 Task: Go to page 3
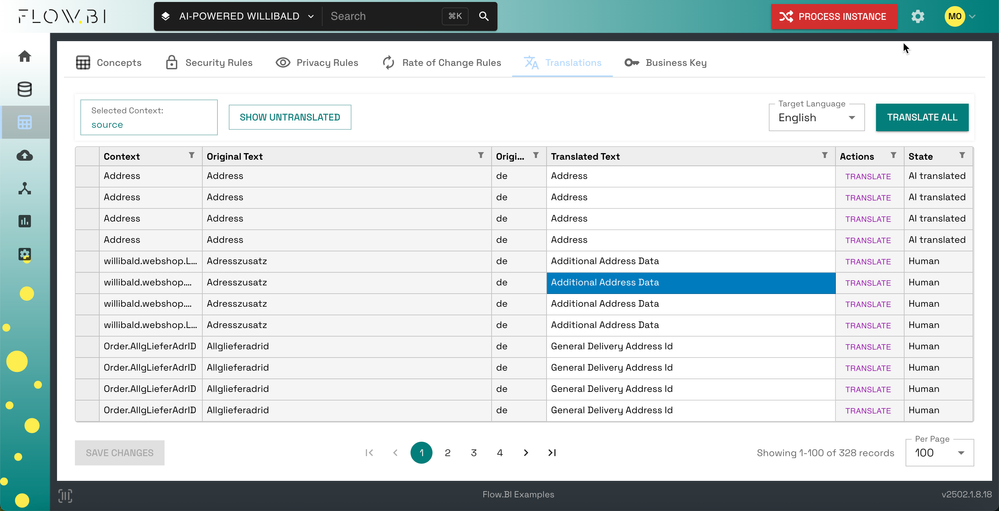click(474, 452)
